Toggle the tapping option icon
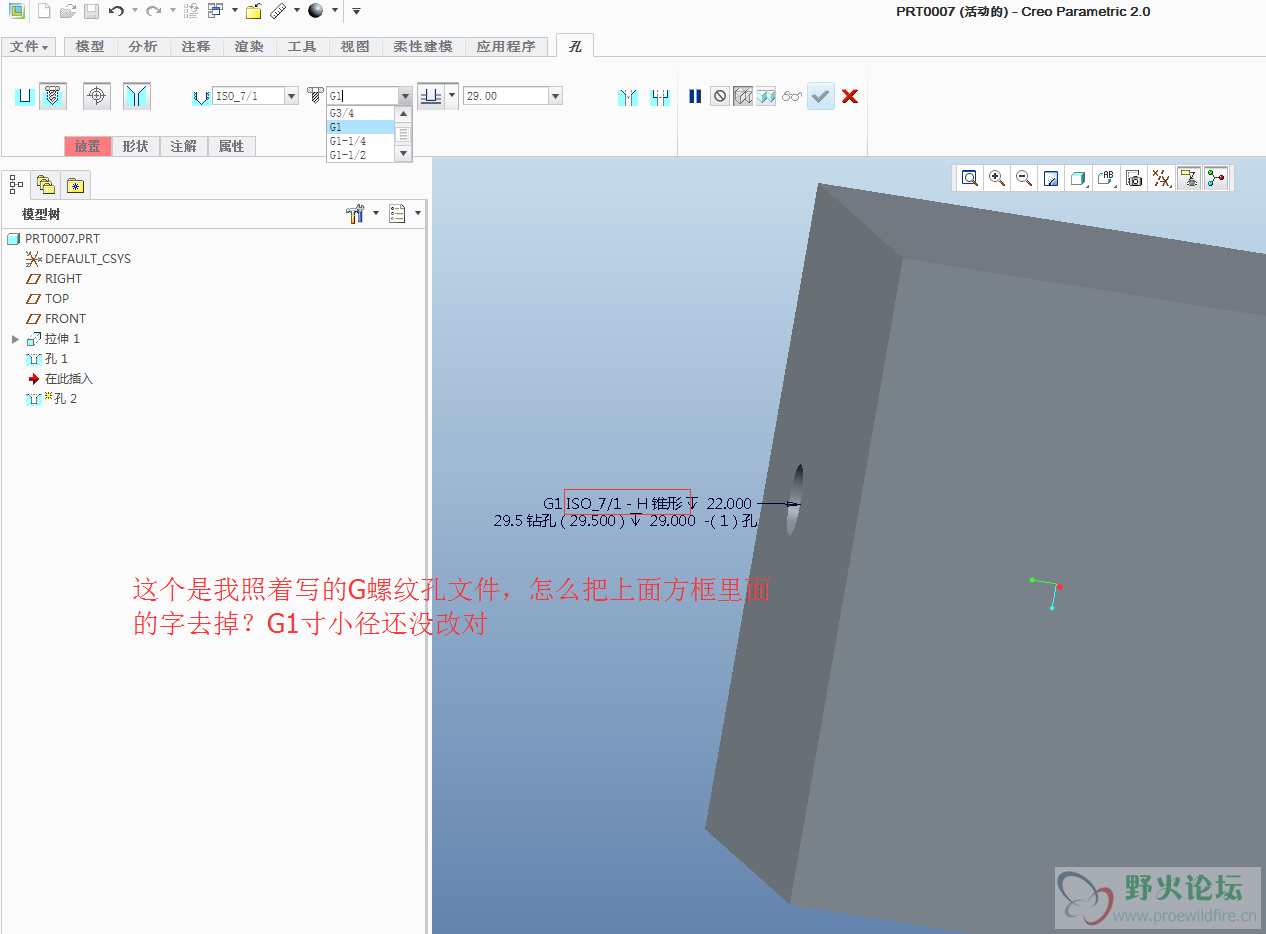1266x934 pixels. point(97,96)
